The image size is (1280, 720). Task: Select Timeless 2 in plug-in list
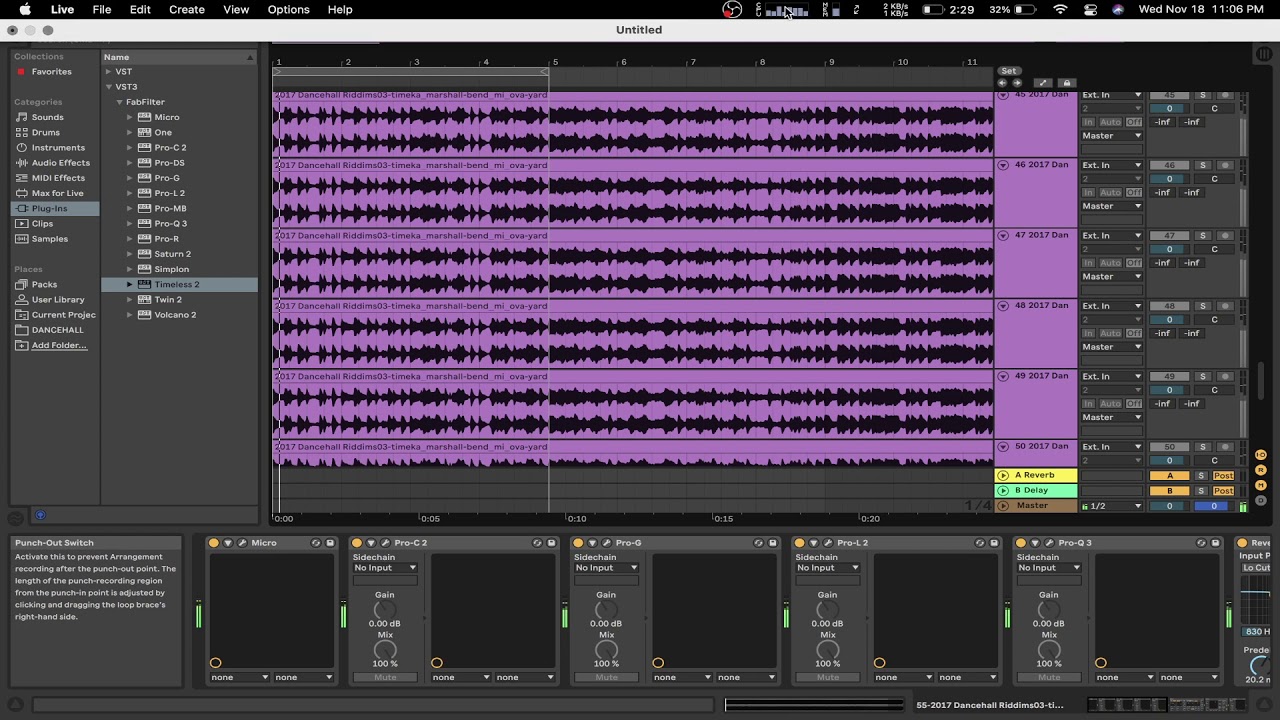pos(177,284)
